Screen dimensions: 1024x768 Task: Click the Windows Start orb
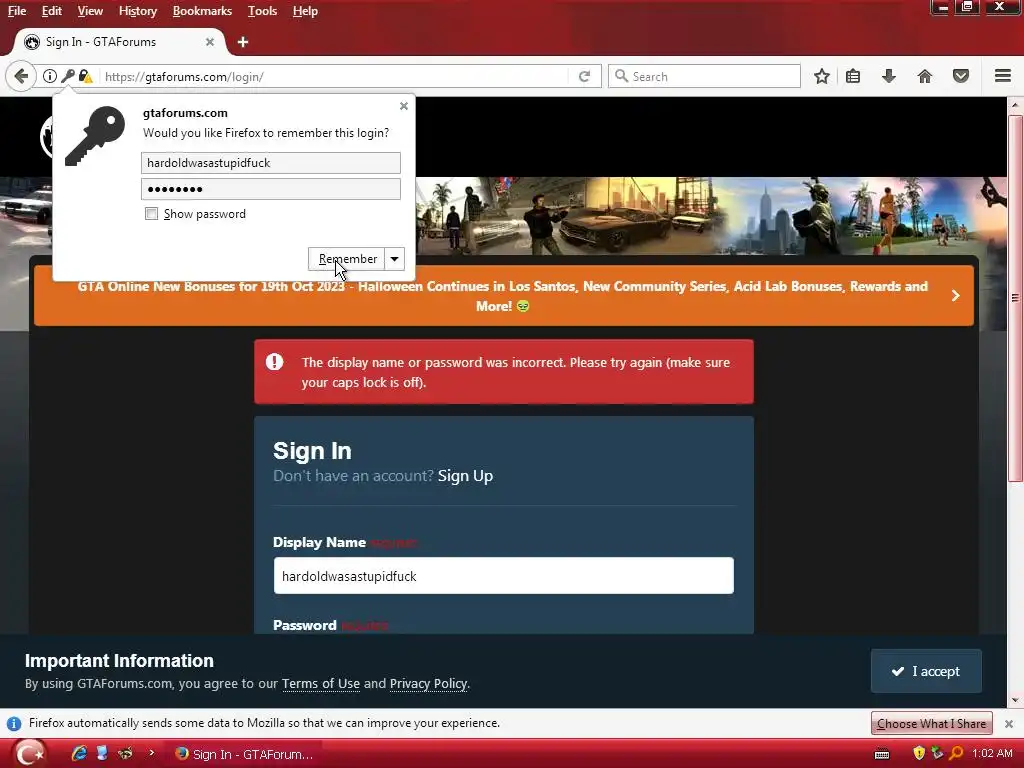coord(29,754)
